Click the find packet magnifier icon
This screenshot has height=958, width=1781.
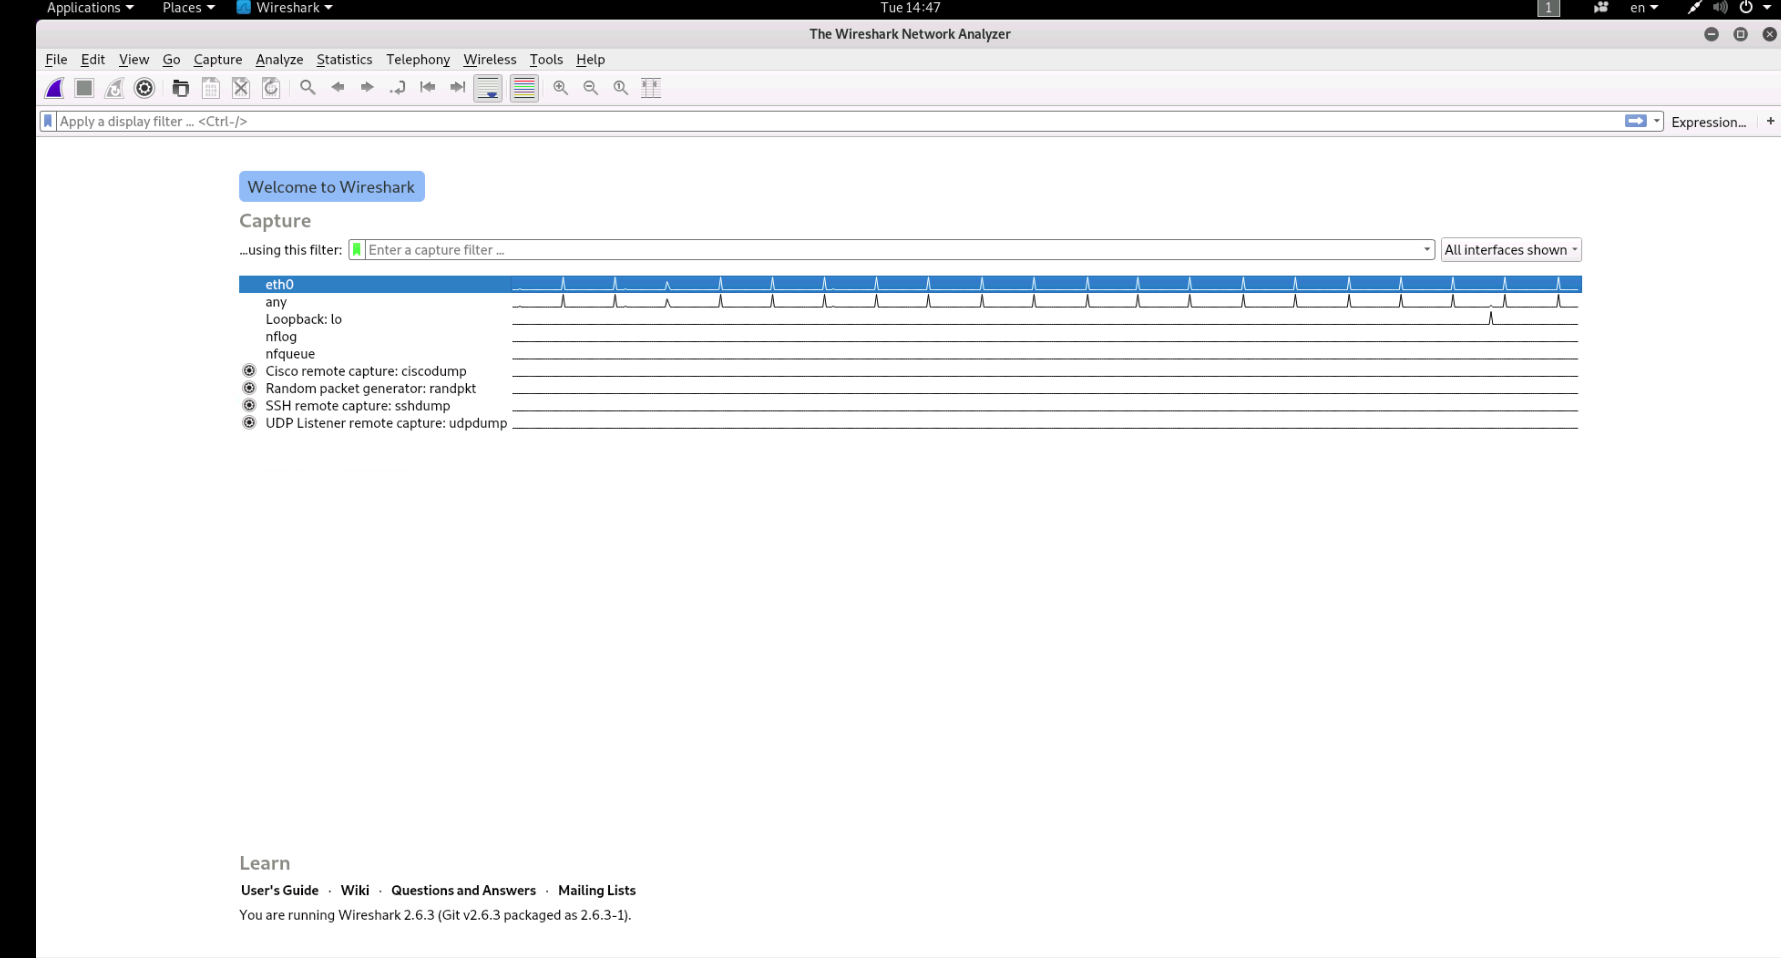point(308,88)
